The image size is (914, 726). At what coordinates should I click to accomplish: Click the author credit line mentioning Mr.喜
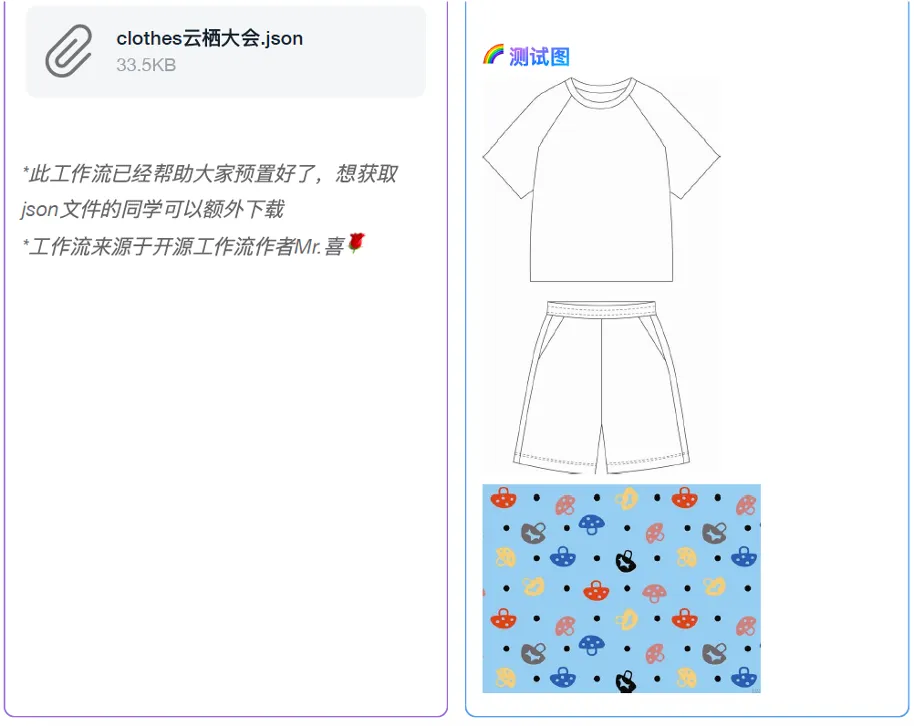tap(182, 246)
